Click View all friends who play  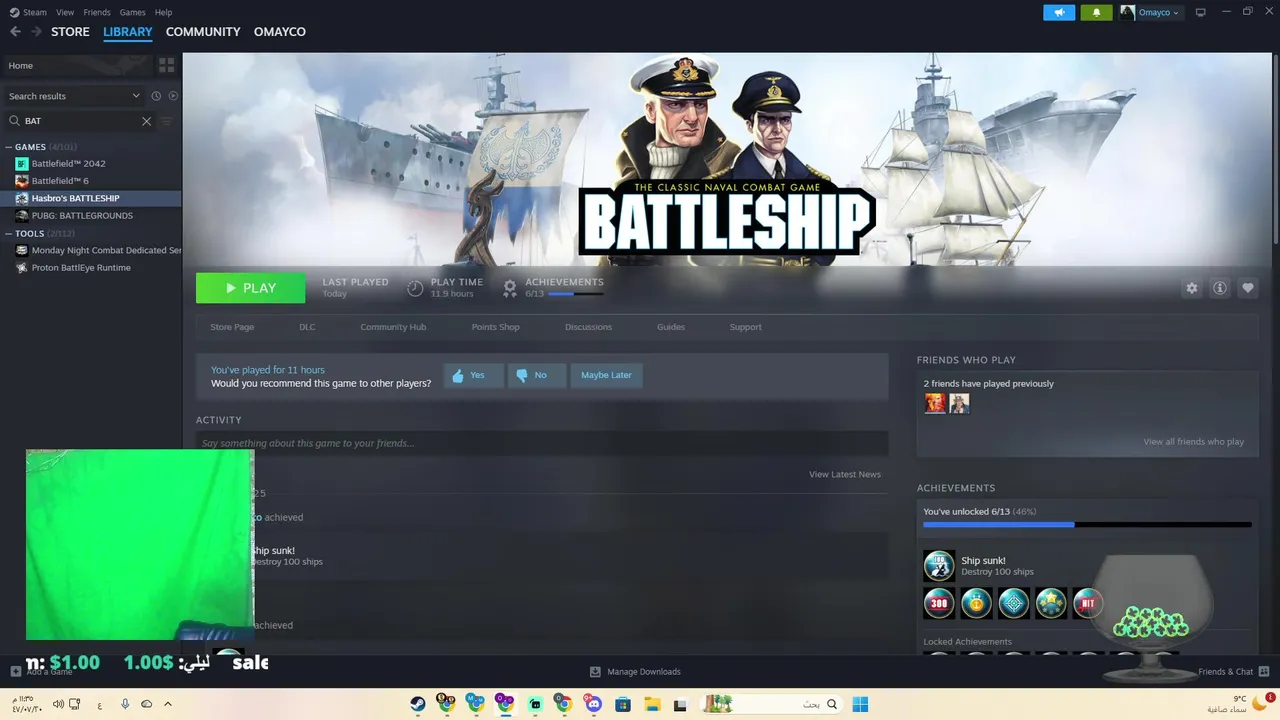pyautogui.click(x=1194, y=442)
